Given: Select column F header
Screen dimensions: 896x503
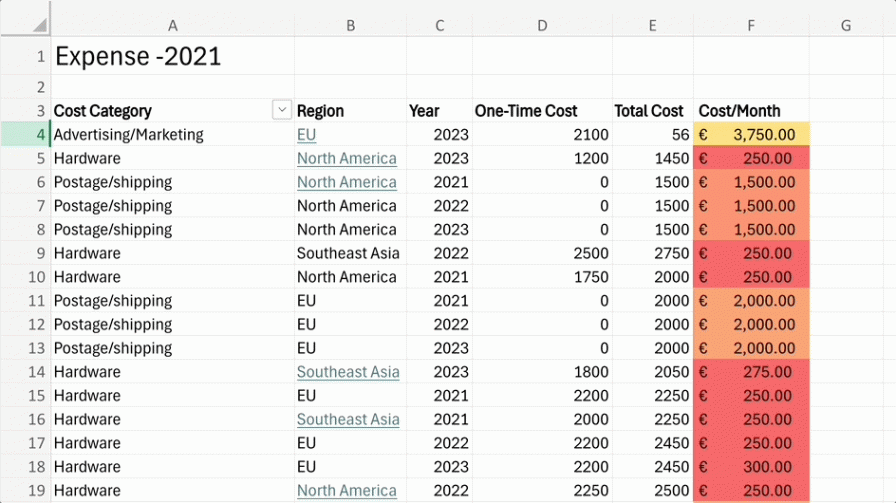Looking at the screenshot, I should coord(751,25).
